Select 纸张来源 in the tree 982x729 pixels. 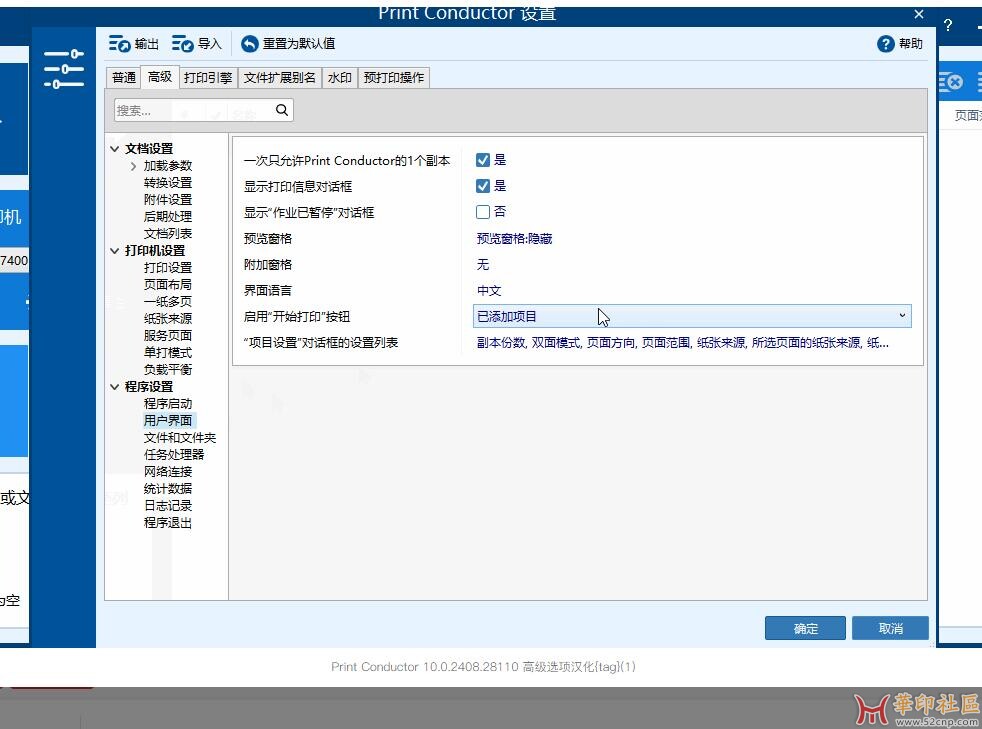(x=168, y=319)
